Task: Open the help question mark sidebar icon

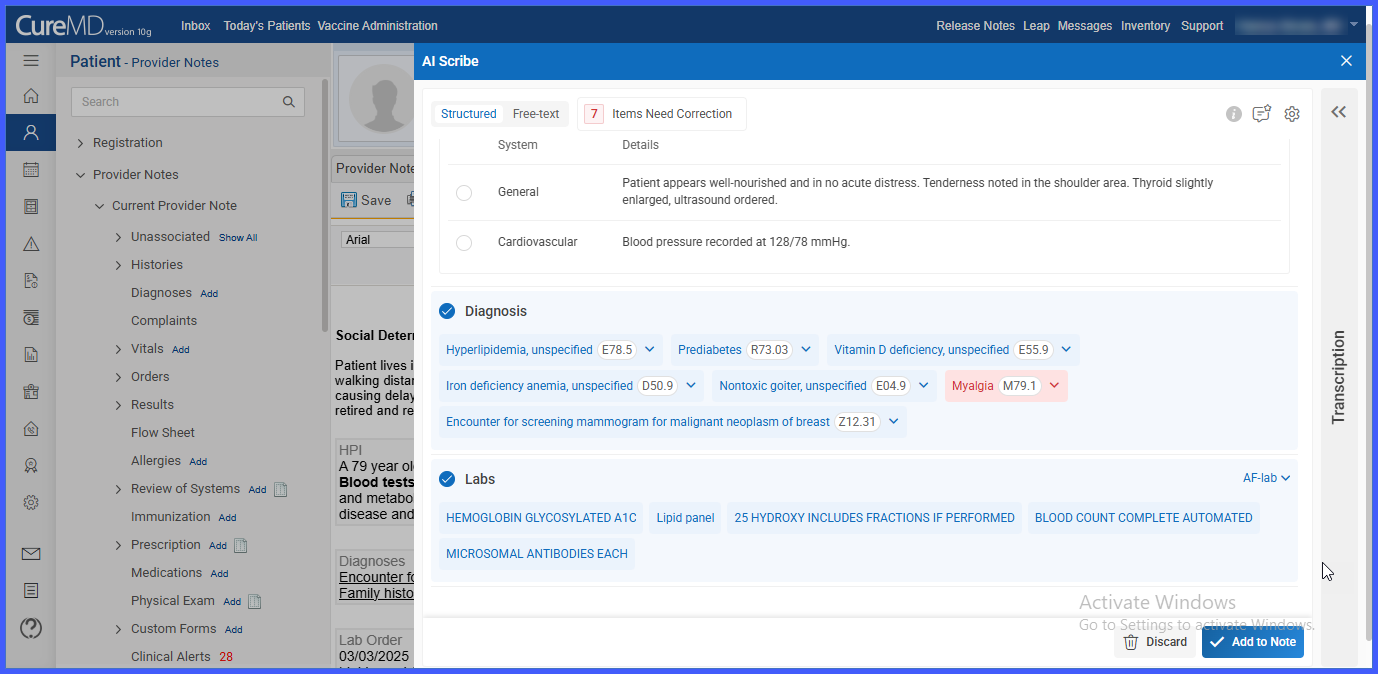Action: pos(31,628)
